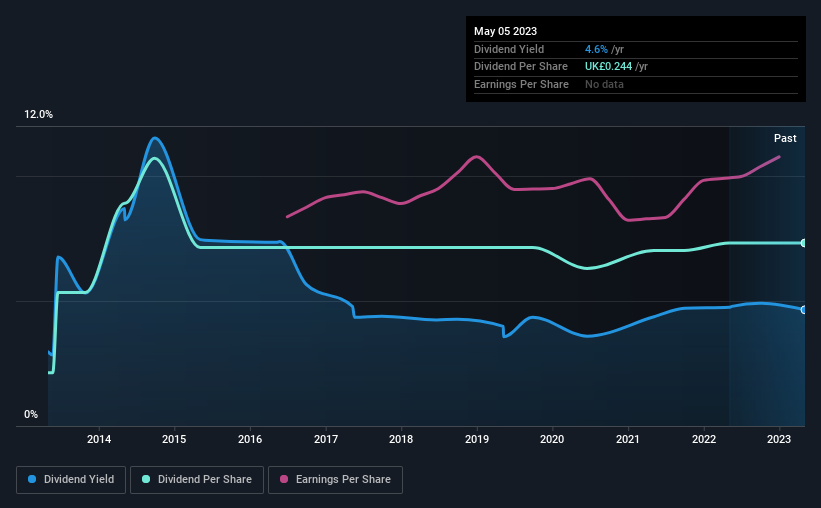Click the teal end marker of the Dividend Per Share line
Viewport: 821px width, 508px height.
(804, 243)
